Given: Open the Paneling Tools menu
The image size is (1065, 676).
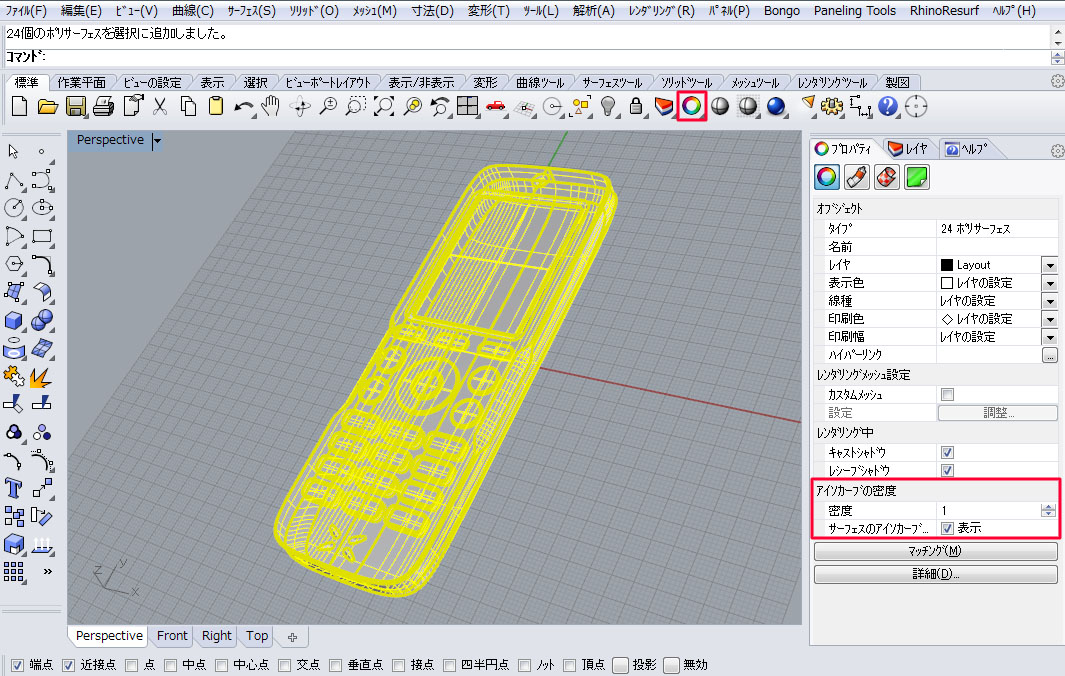Looking at the screenshot, I should (x=854, y=11).
